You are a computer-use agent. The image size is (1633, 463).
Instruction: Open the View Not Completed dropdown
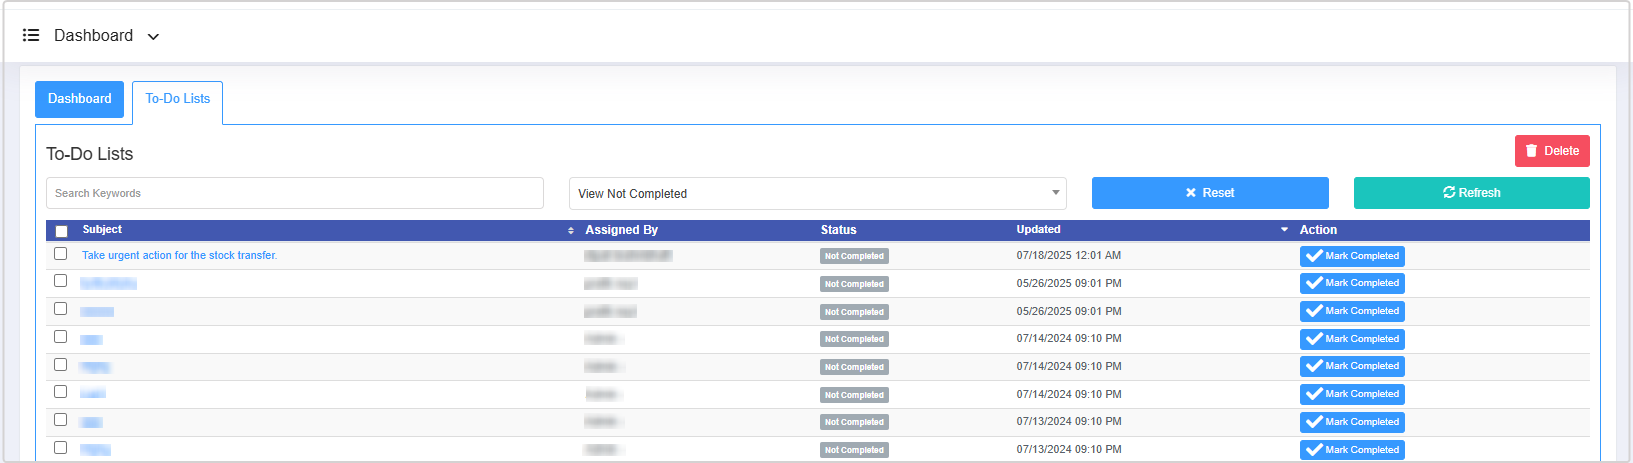click(817, 193)
